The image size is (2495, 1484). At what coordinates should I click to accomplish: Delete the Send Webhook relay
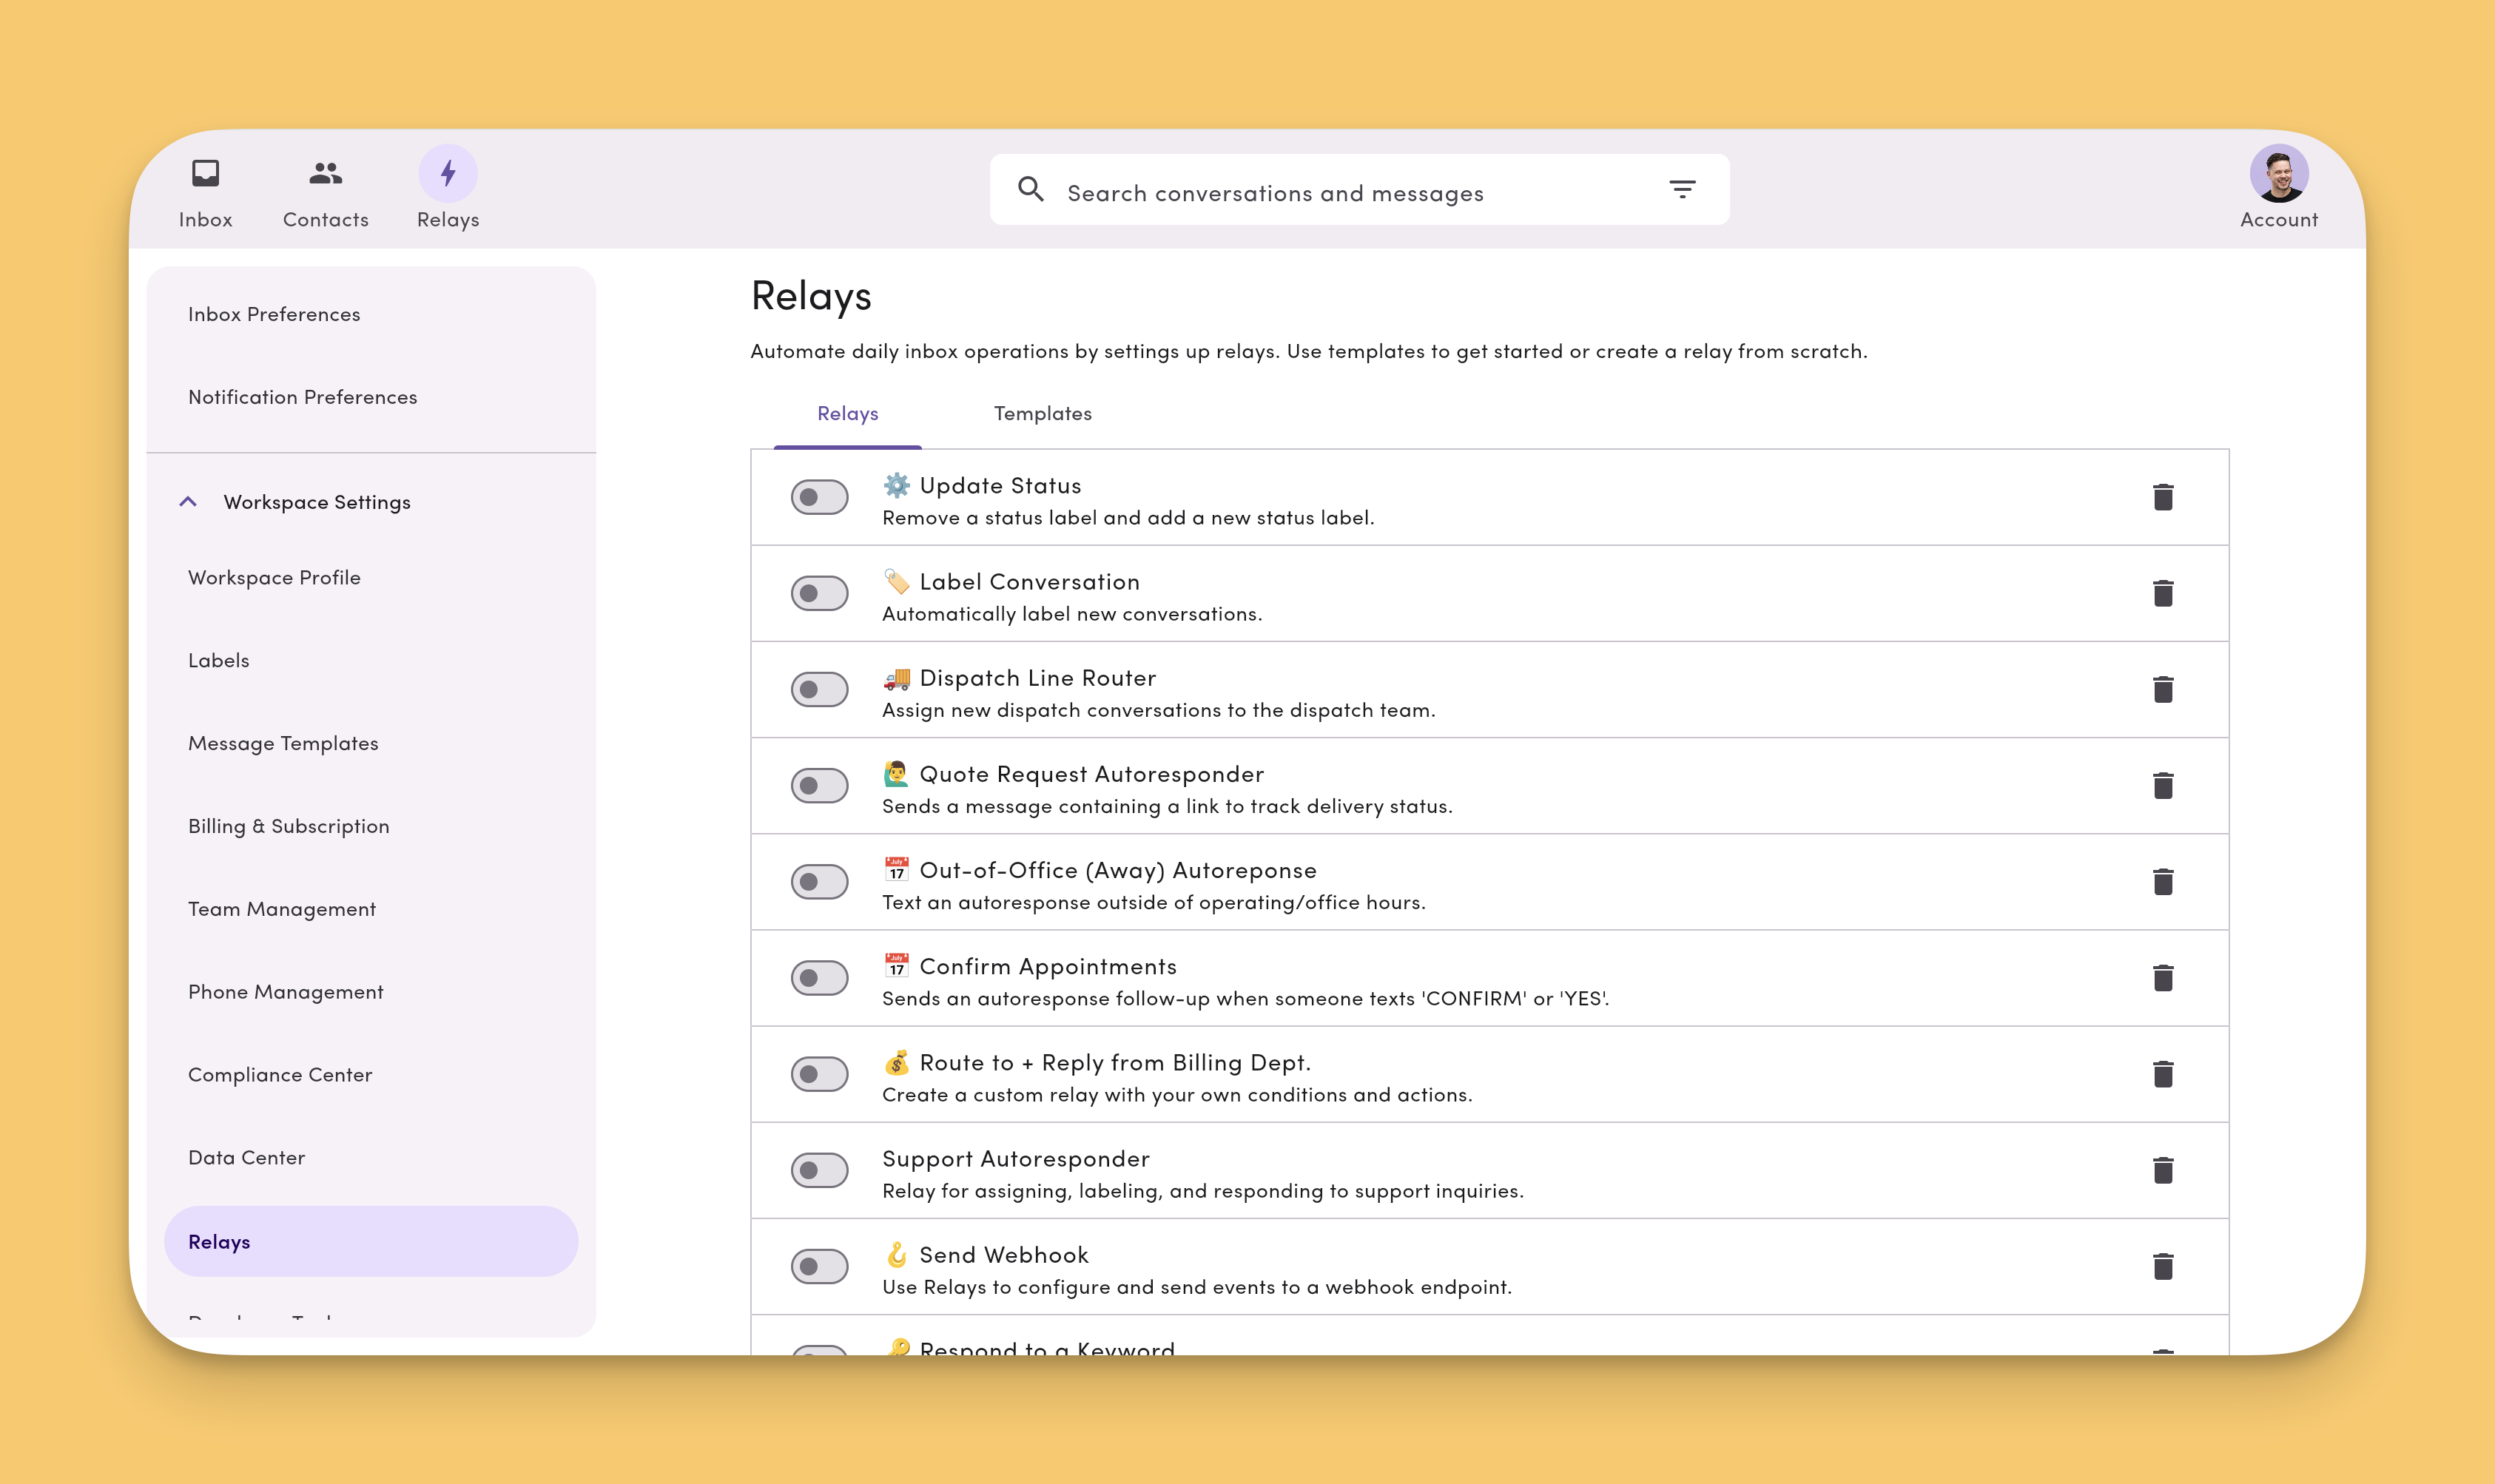point(2162,1266)
